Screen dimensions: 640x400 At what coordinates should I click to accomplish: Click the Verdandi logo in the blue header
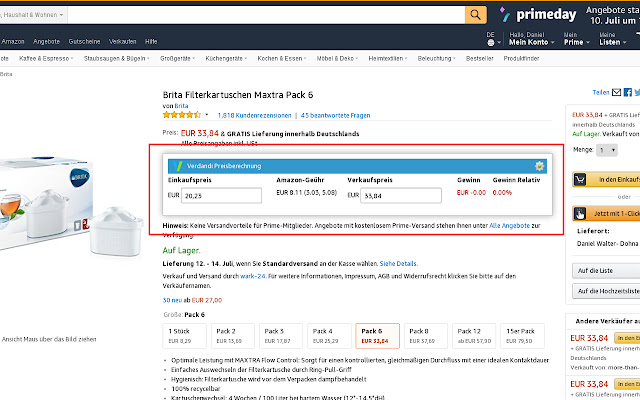[178, 166]
